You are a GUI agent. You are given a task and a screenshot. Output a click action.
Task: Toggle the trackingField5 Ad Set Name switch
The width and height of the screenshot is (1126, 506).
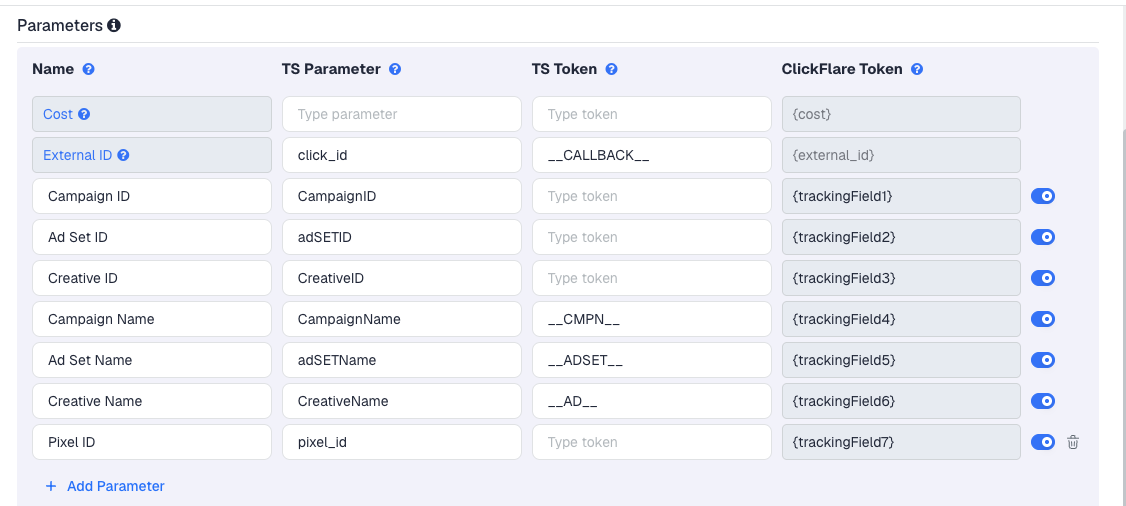1043,360
